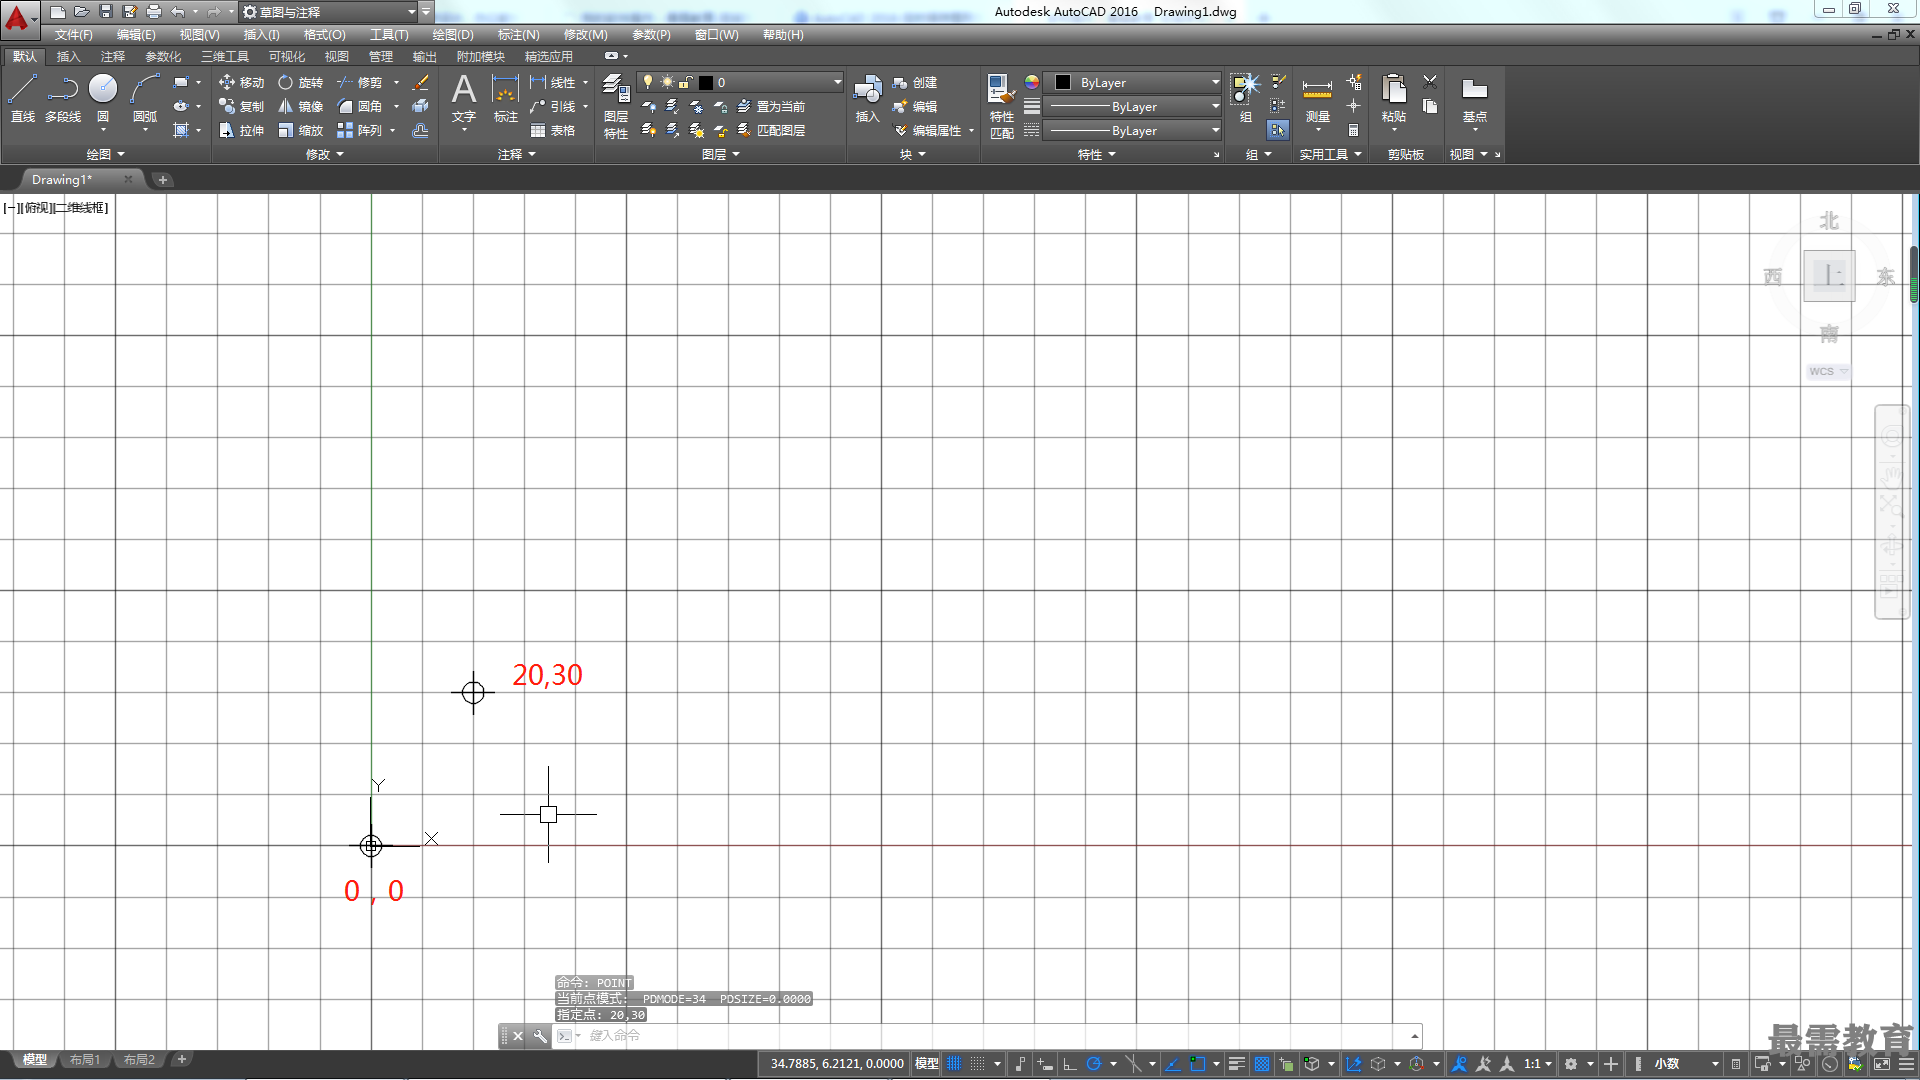
Task: Toggle transparency display in status bar
Action: pyautogui.click(x=1262, y=1064)
